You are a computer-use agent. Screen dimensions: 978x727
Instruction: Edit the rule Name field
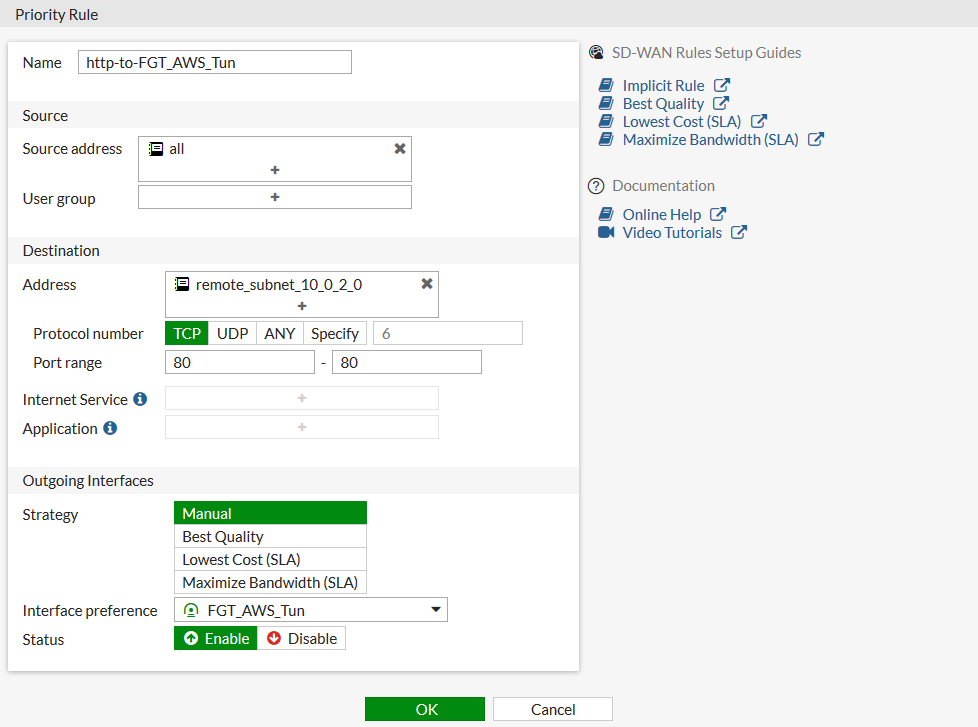pyautogui.click(x=214, y=61)
